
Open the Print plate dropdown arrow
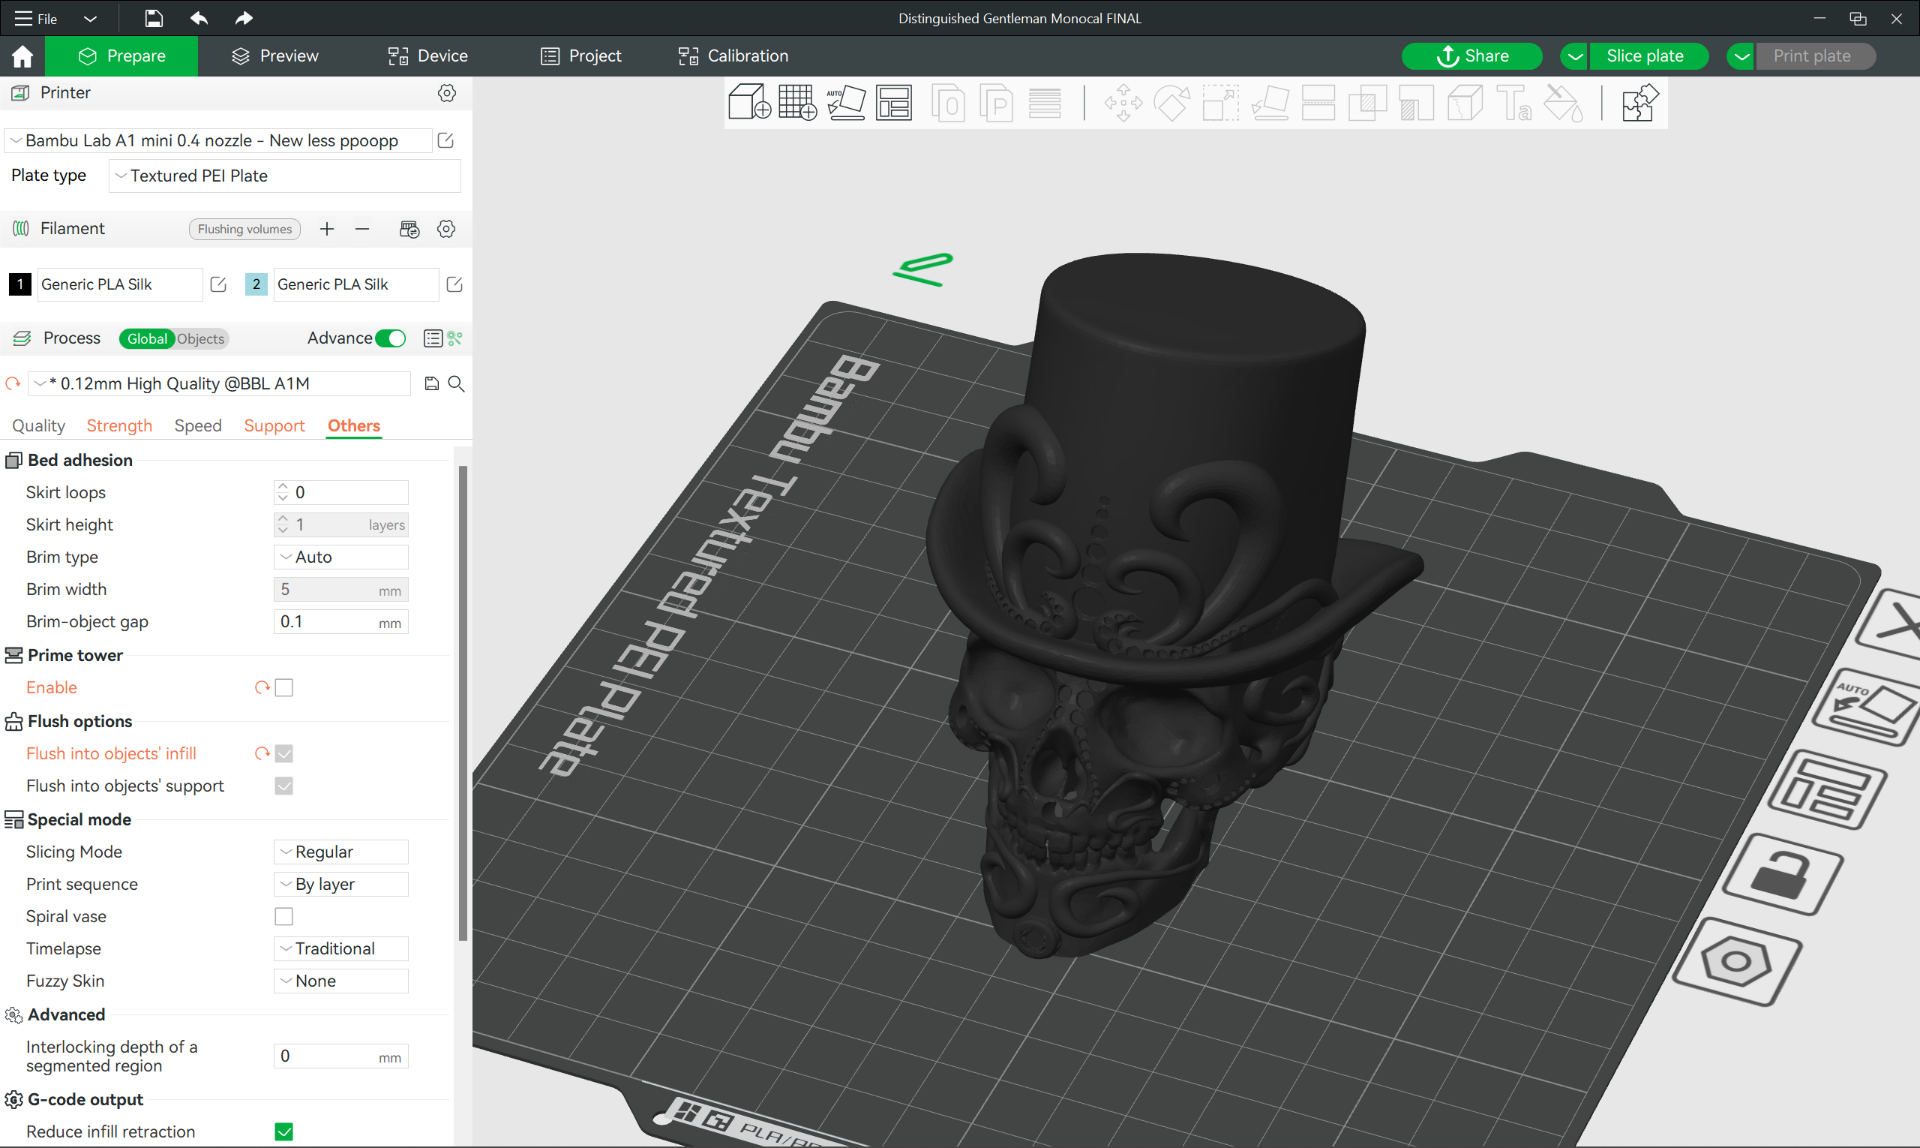(x=1741, y=57)
